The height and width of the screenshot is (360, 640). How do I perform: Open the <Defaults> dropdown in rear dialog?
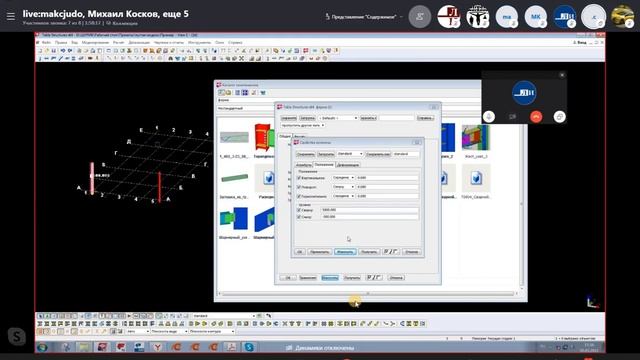point(338,118)
